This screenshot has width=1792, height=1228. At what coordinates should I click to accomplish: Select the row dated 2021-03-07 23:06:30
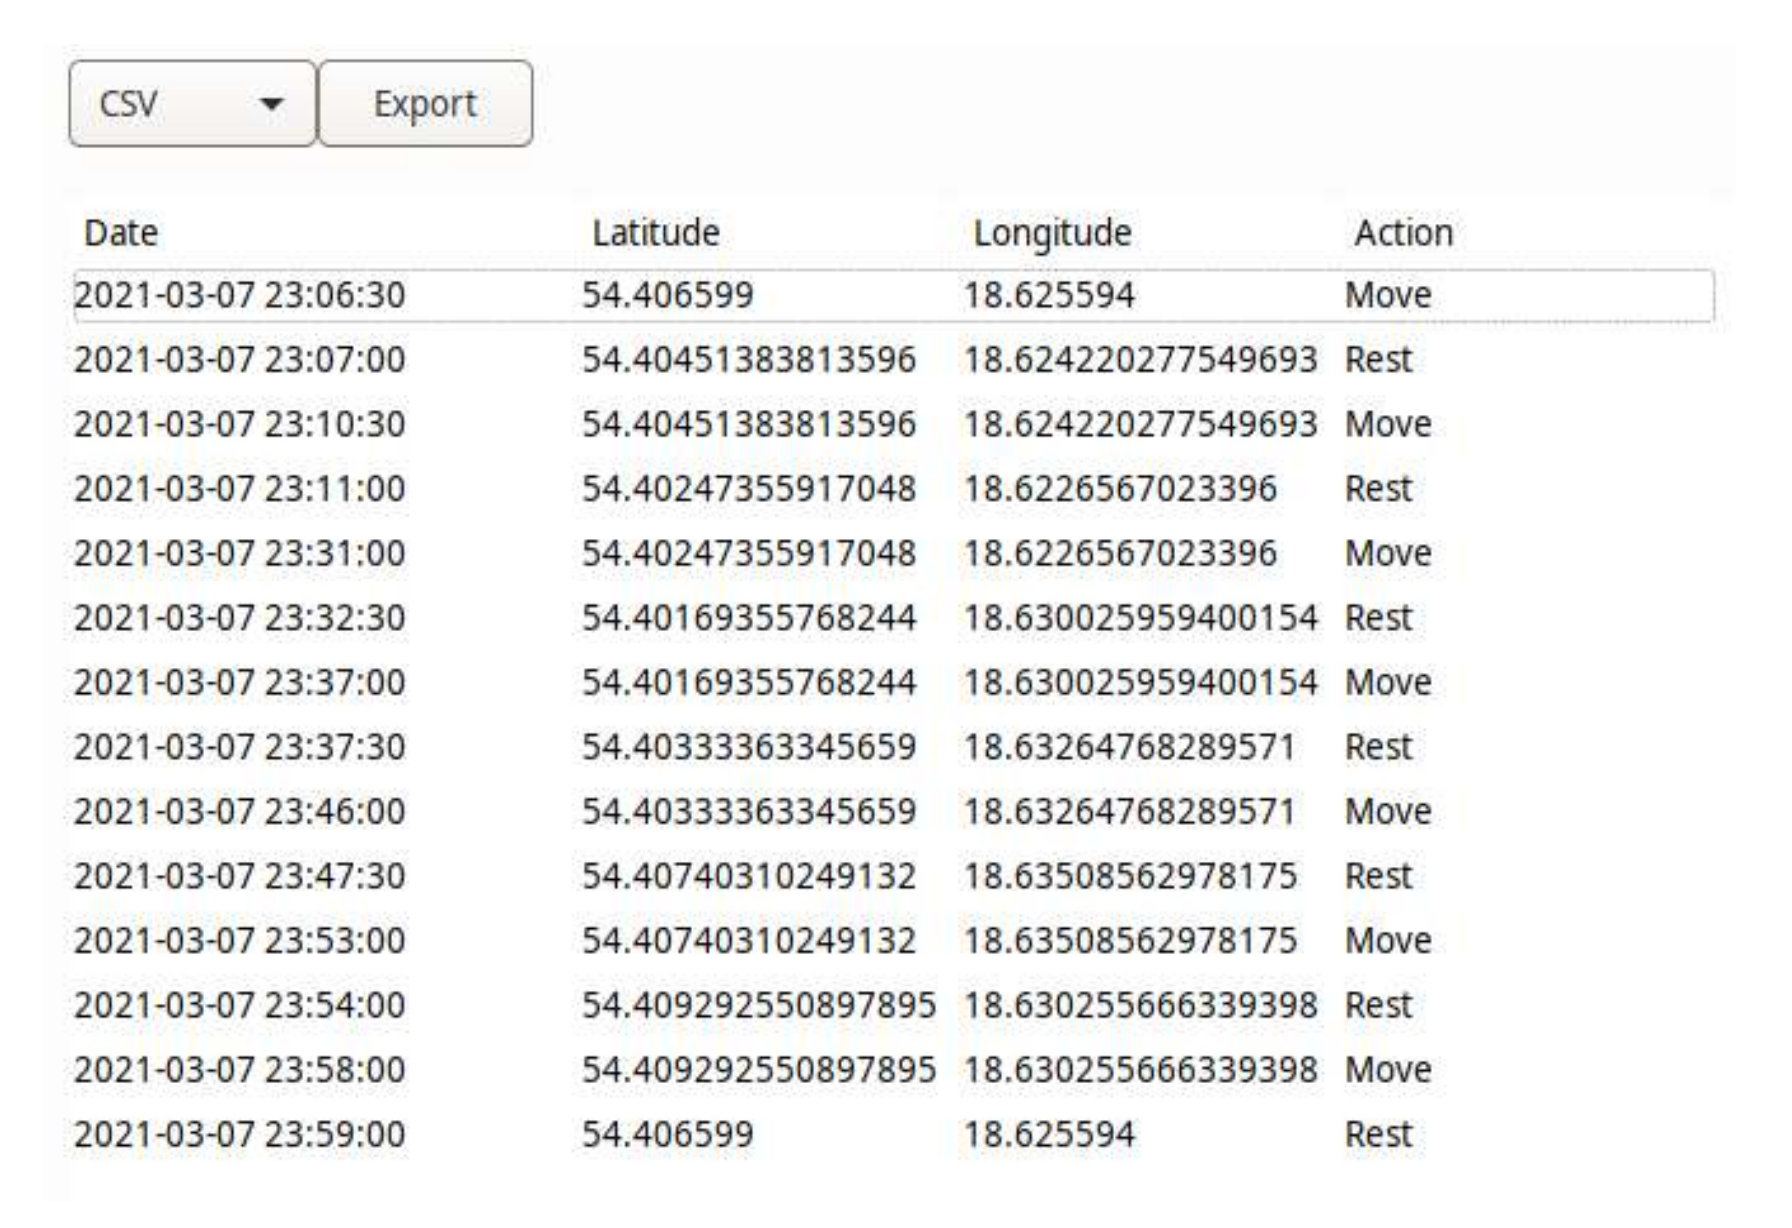240,296
